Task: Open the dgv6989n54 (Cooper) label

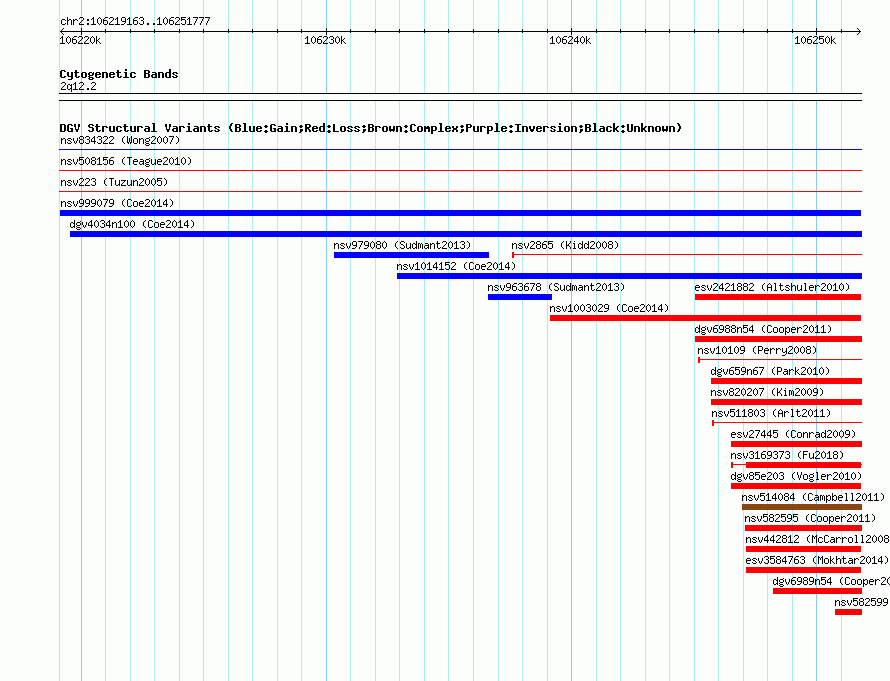Action: pos(831,581)
